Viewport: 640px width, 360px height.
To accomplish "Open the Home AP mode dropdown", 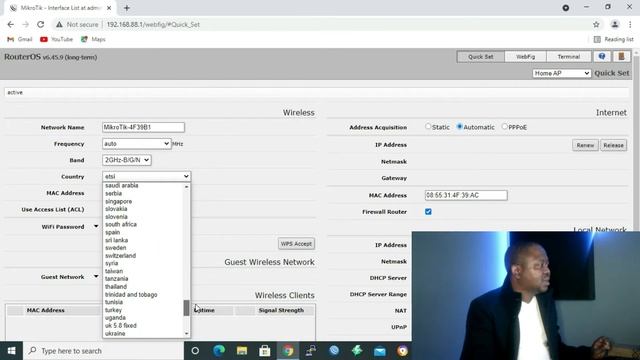I will (x=562, y=73).
